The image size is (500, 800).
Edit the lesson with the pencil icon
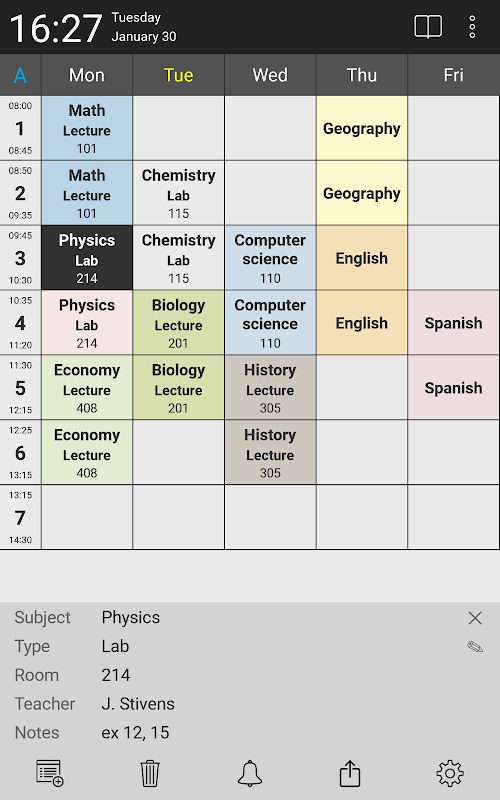(475, 646)
